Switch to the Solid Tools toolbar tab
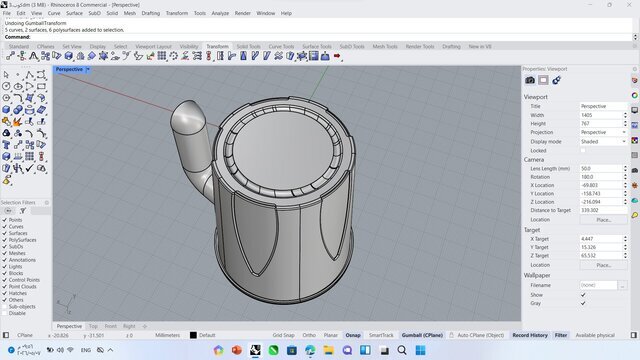This screenshot has height=360, width=640. point(248,47)
